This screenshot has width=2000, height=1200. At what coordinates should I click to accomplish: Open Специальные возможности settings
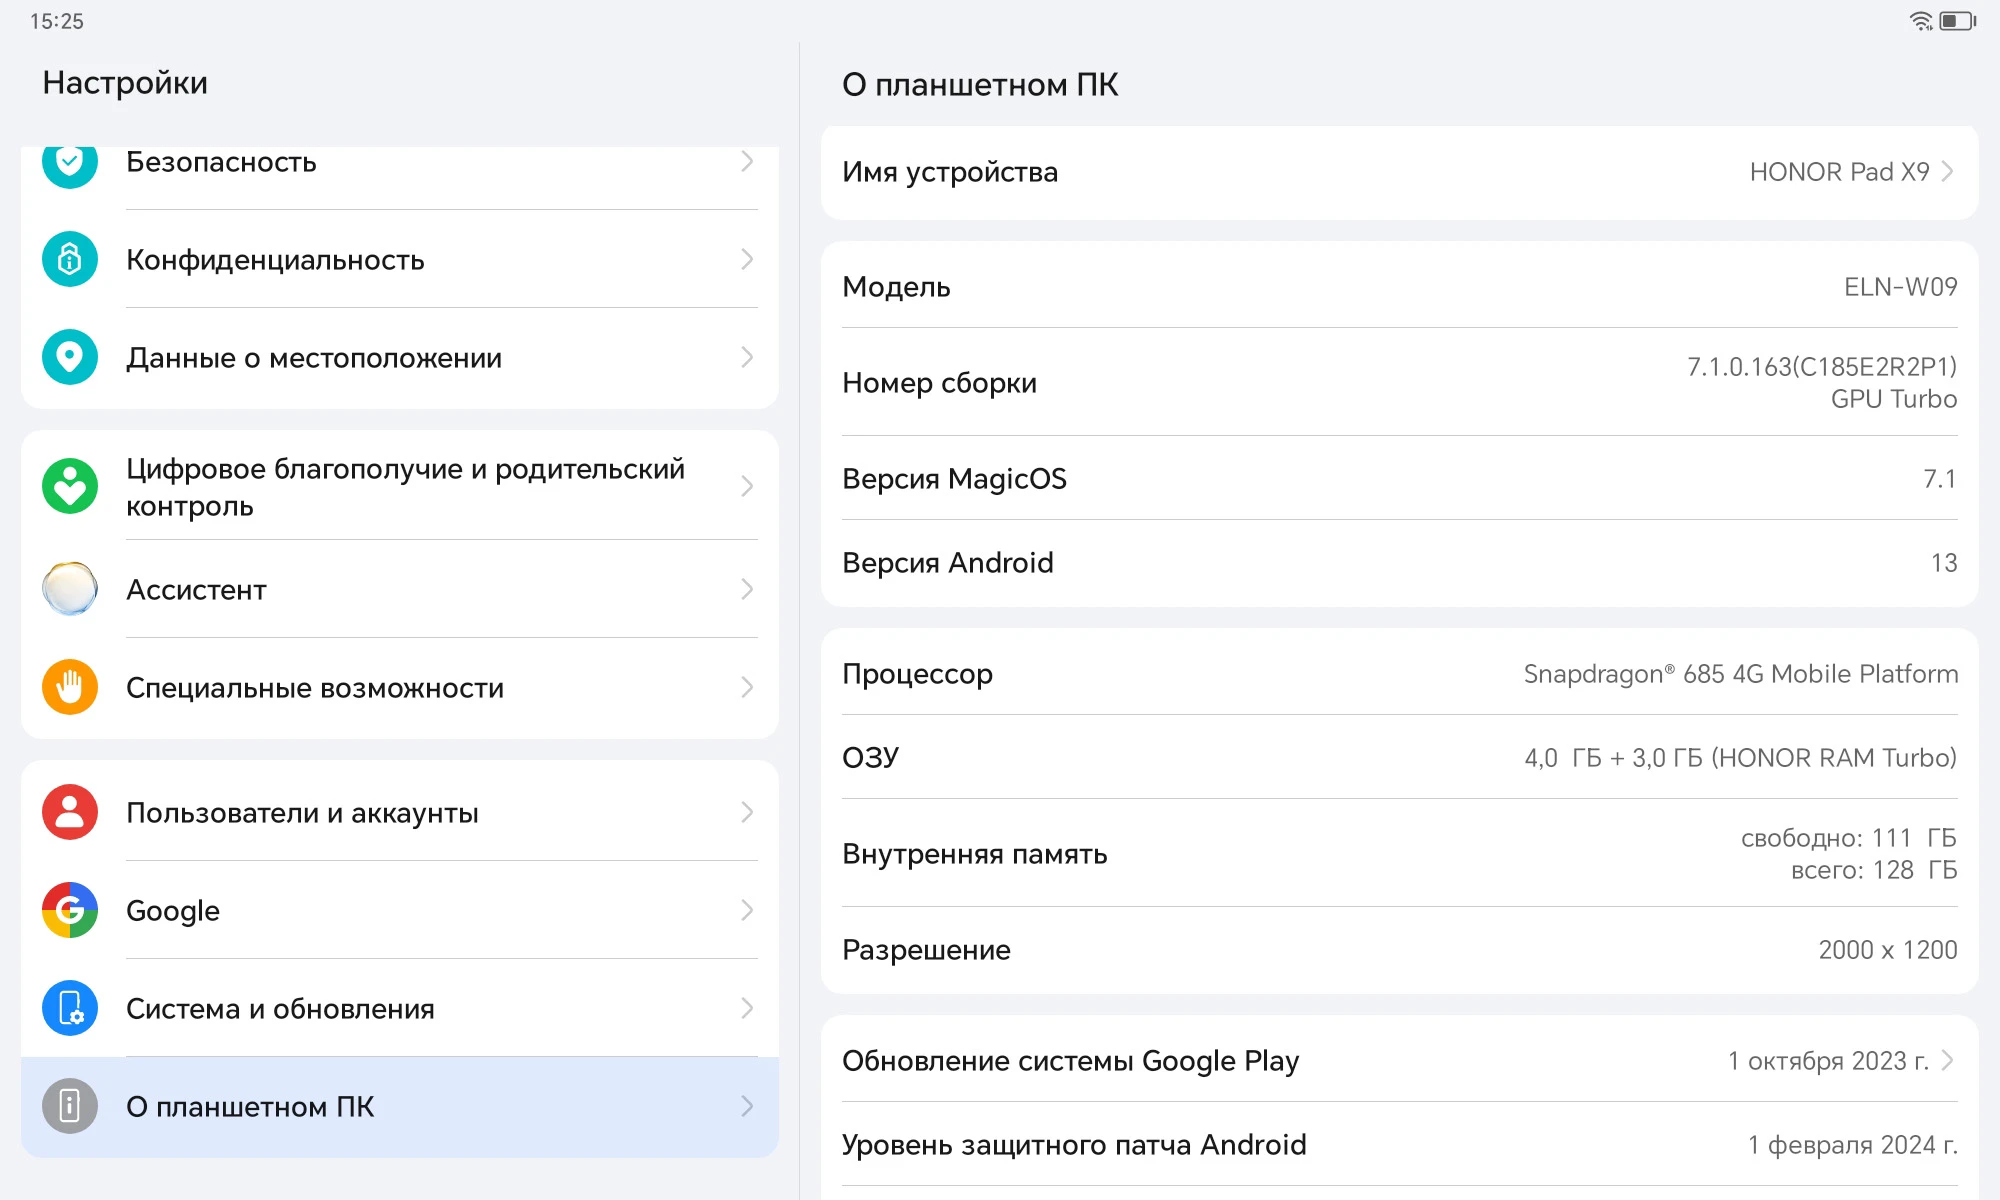pyautogui.click(x=400, y=688)
